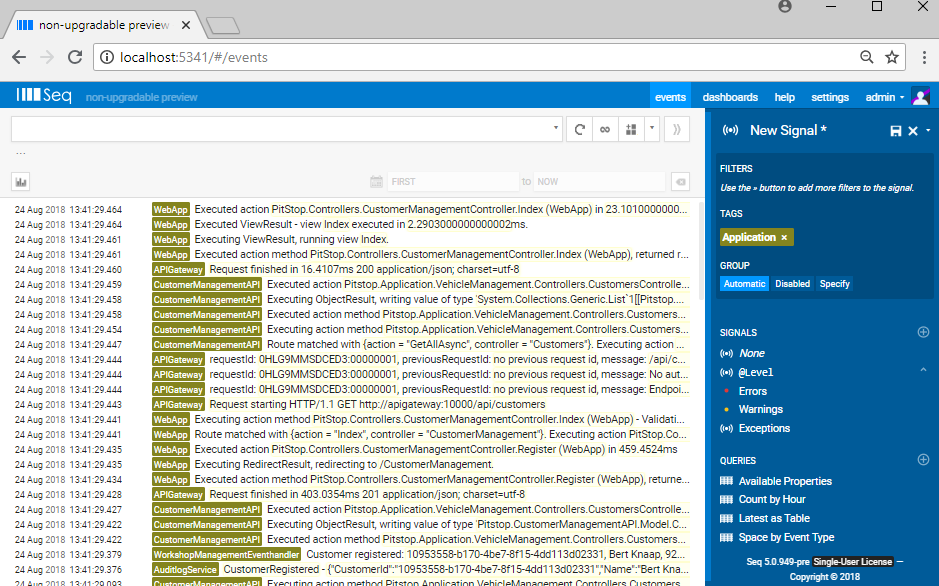Select Disabled group option
This screenshot has width=939, height=586.
pos(792,284)
